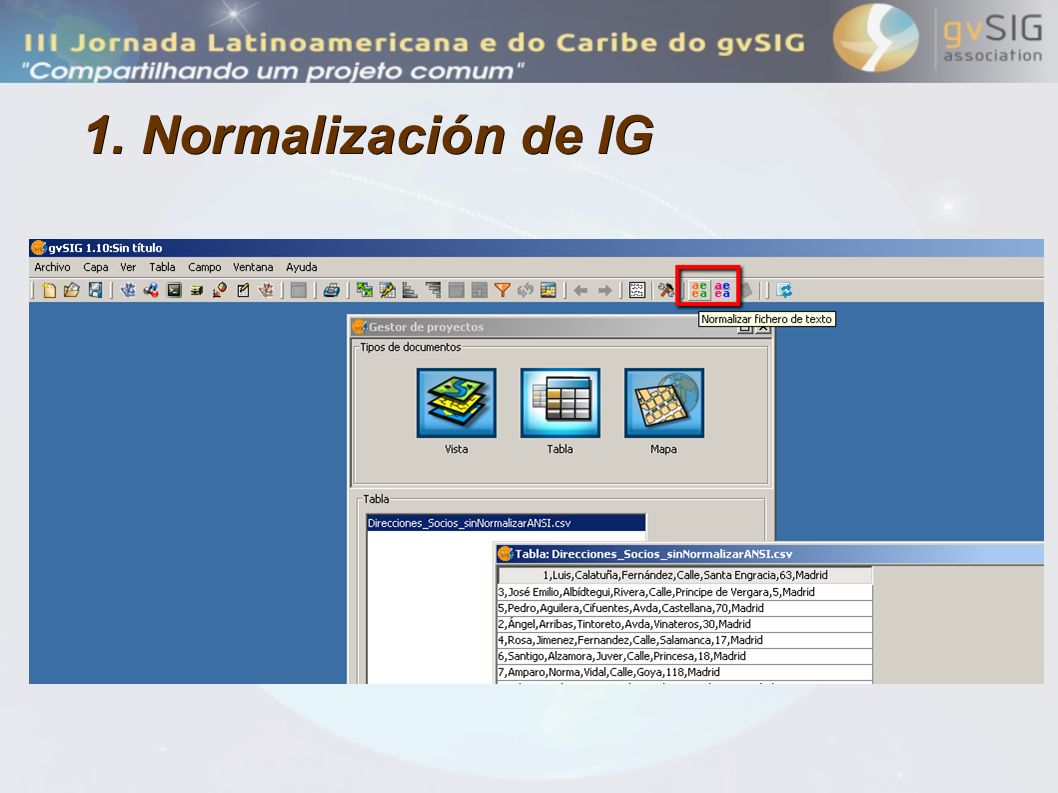Click the blue icon with red dot
Image resolution: width=1058 pixels, height=793 pixels.
point(150,290)
